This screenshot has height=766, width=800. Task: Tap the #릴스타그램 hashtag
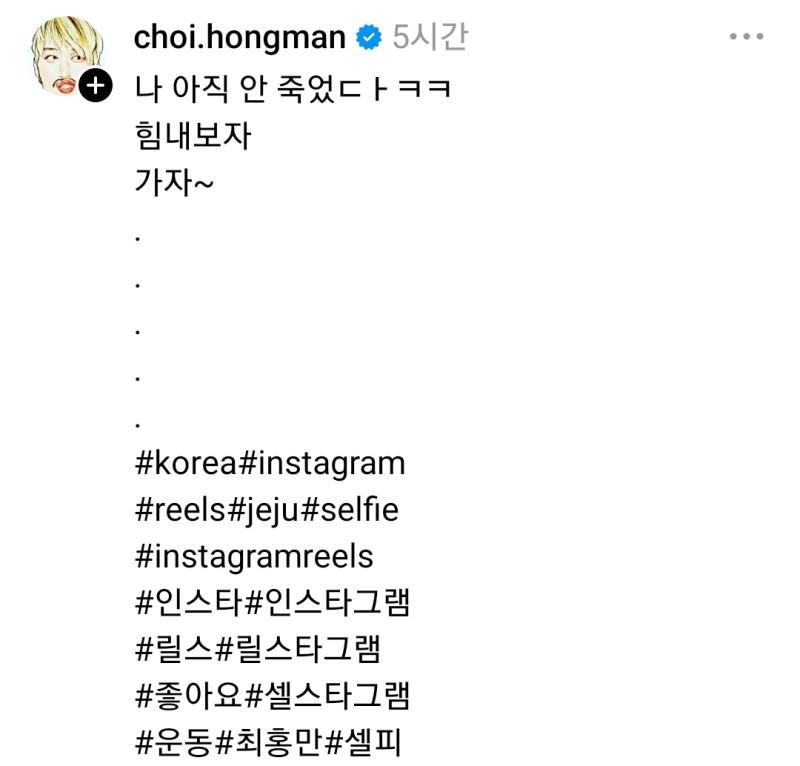coord(298,650)
